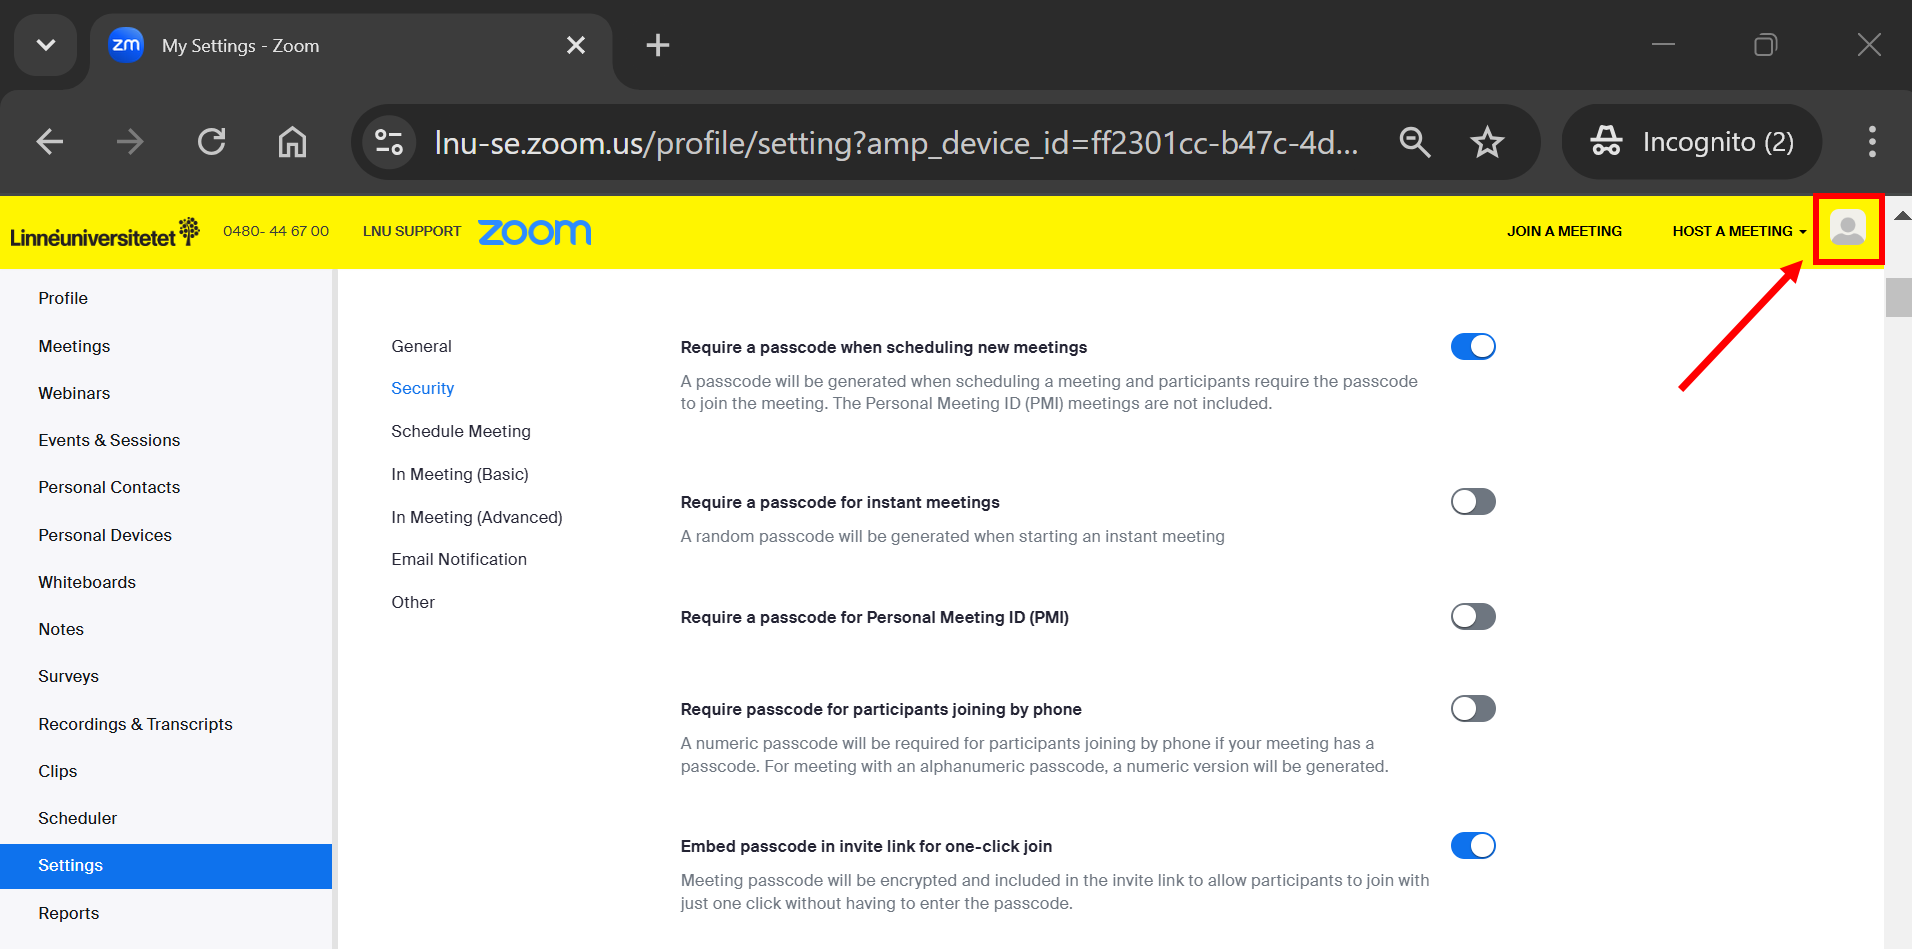Screen dimensions: 1912x949
Task: Go to the browser home page
Action: coord(292,142)
